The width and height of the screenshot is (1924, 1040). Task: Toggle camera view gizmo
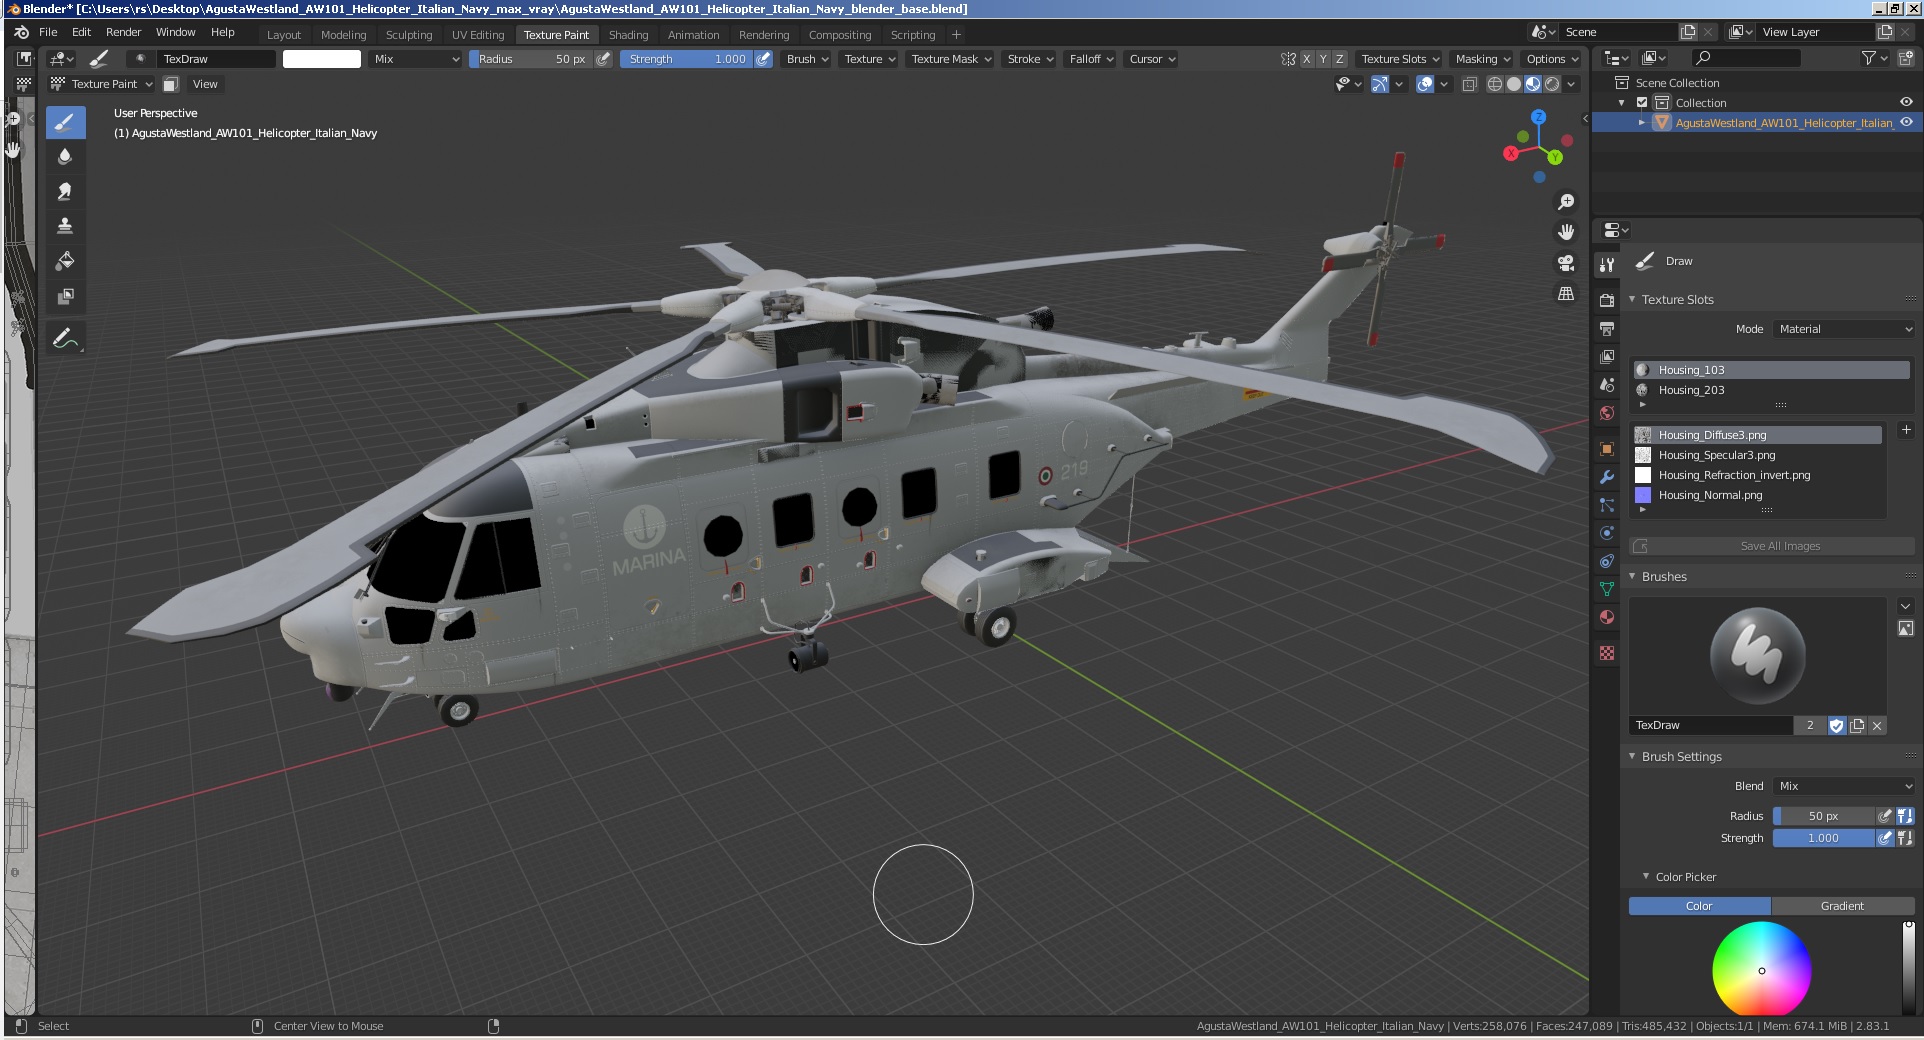[x=1566, y=263]
